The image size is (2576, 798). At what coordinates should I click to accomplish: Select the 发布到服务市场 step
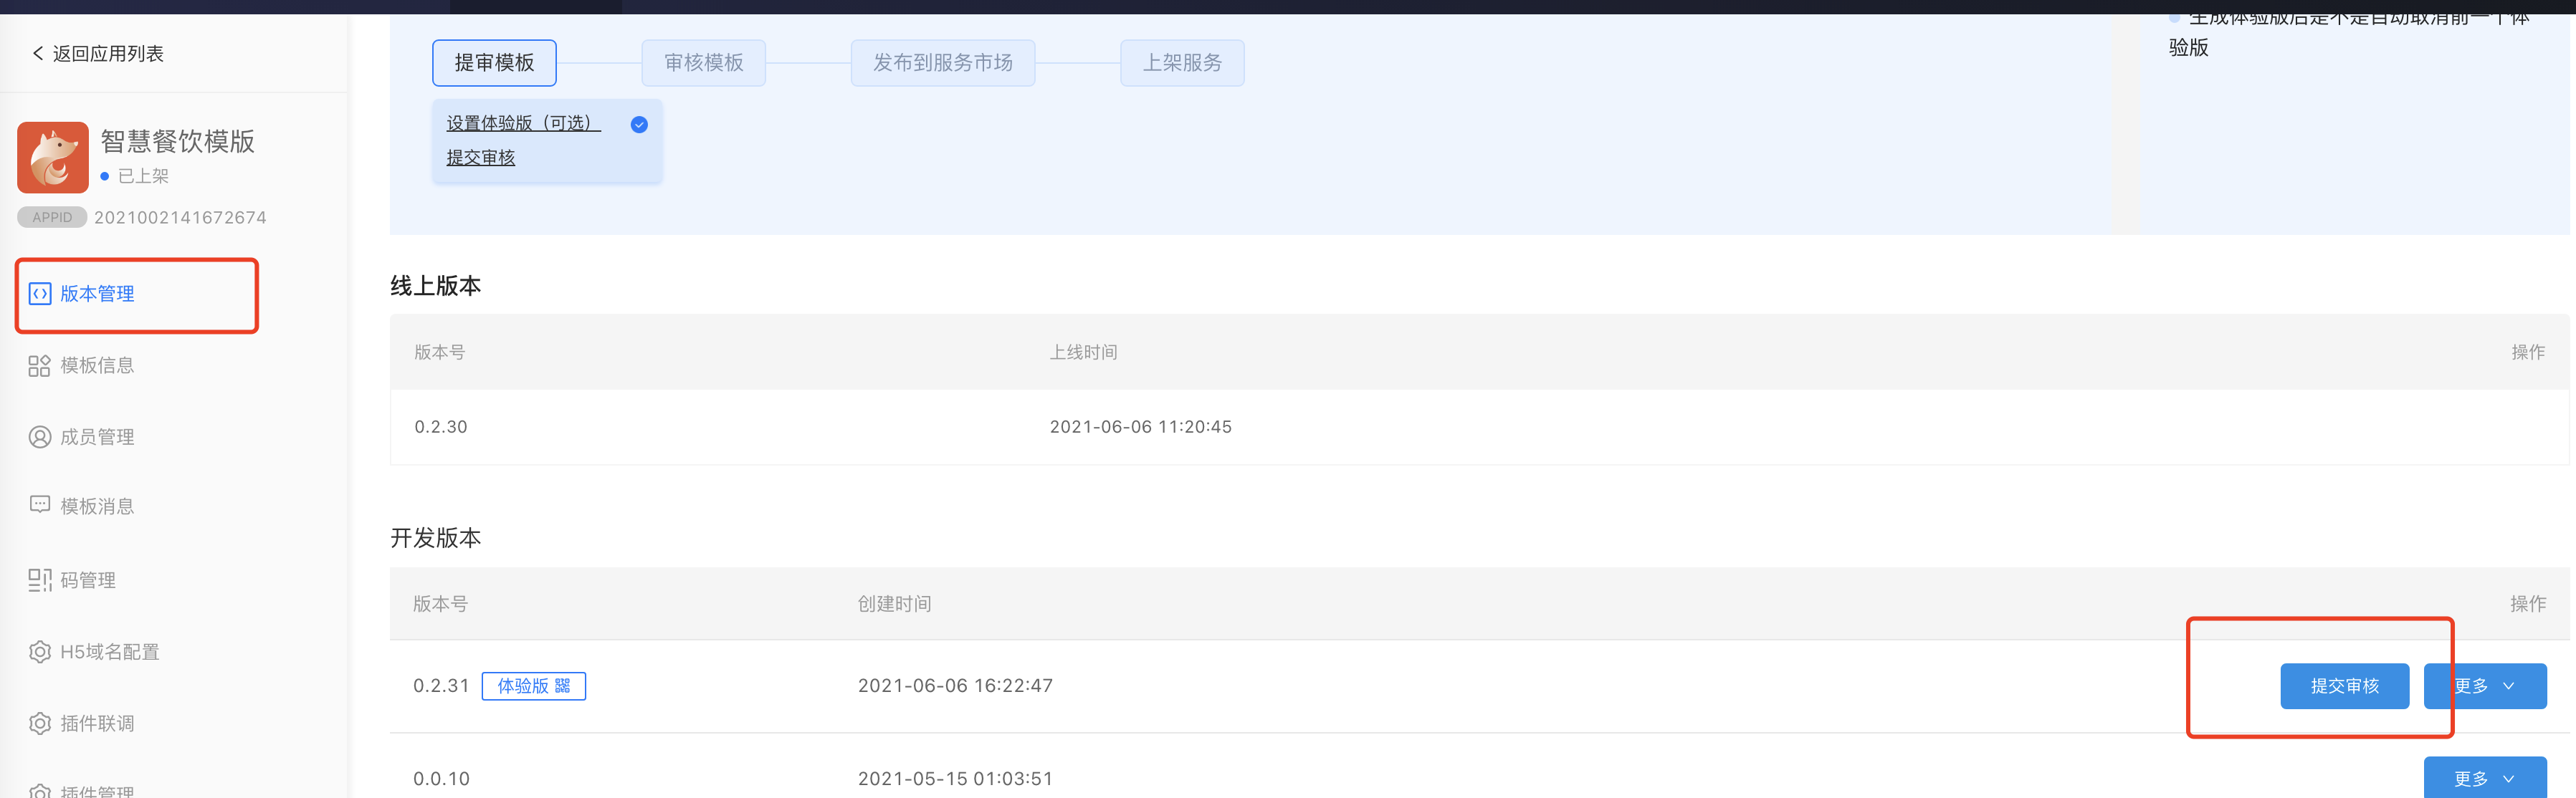942,63
